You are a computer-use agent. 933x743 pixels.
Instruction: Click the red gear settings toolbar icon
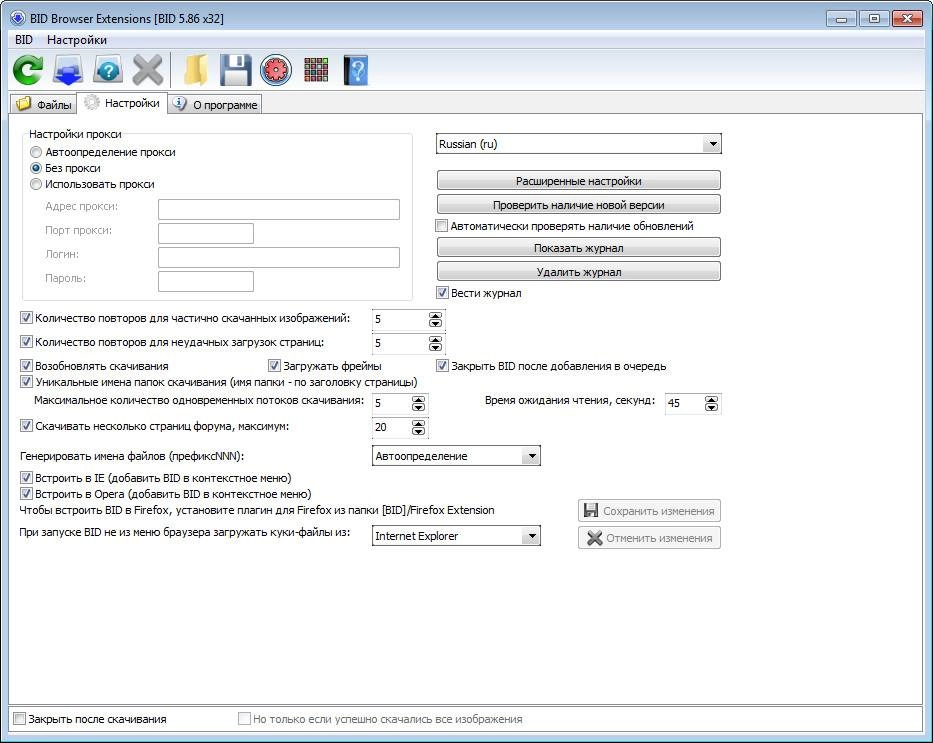[x=276, y=70]
